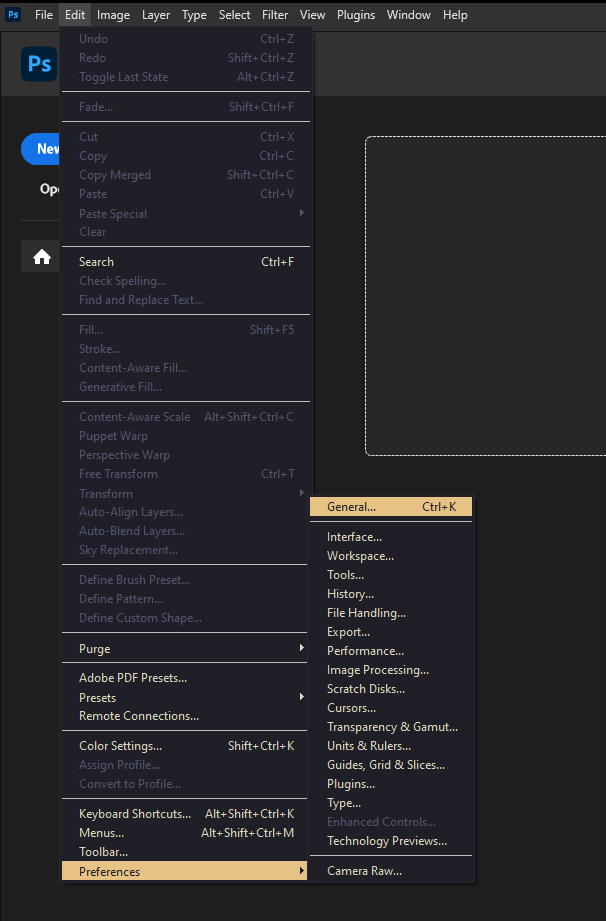The height and width of the screenshot is (921, 606).
Task: Open Menus customization dialog
Action: pos(186,833)
